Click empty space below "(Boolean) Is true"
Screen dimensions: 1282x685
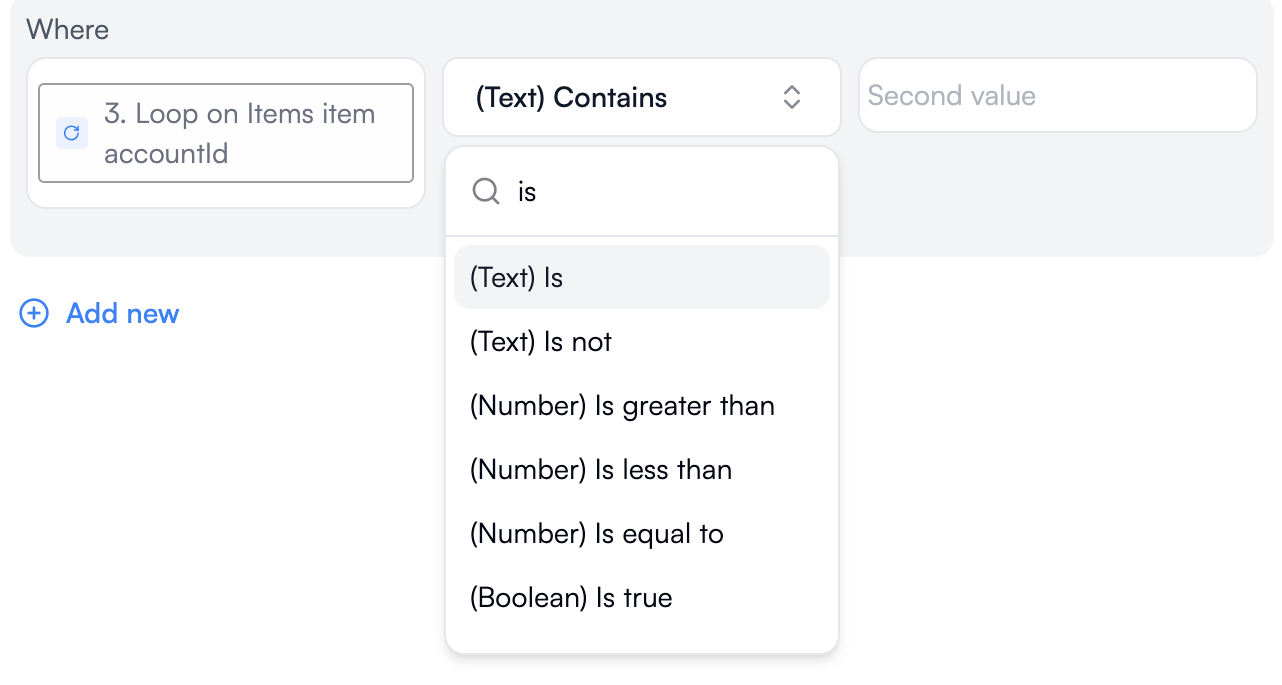641,636
